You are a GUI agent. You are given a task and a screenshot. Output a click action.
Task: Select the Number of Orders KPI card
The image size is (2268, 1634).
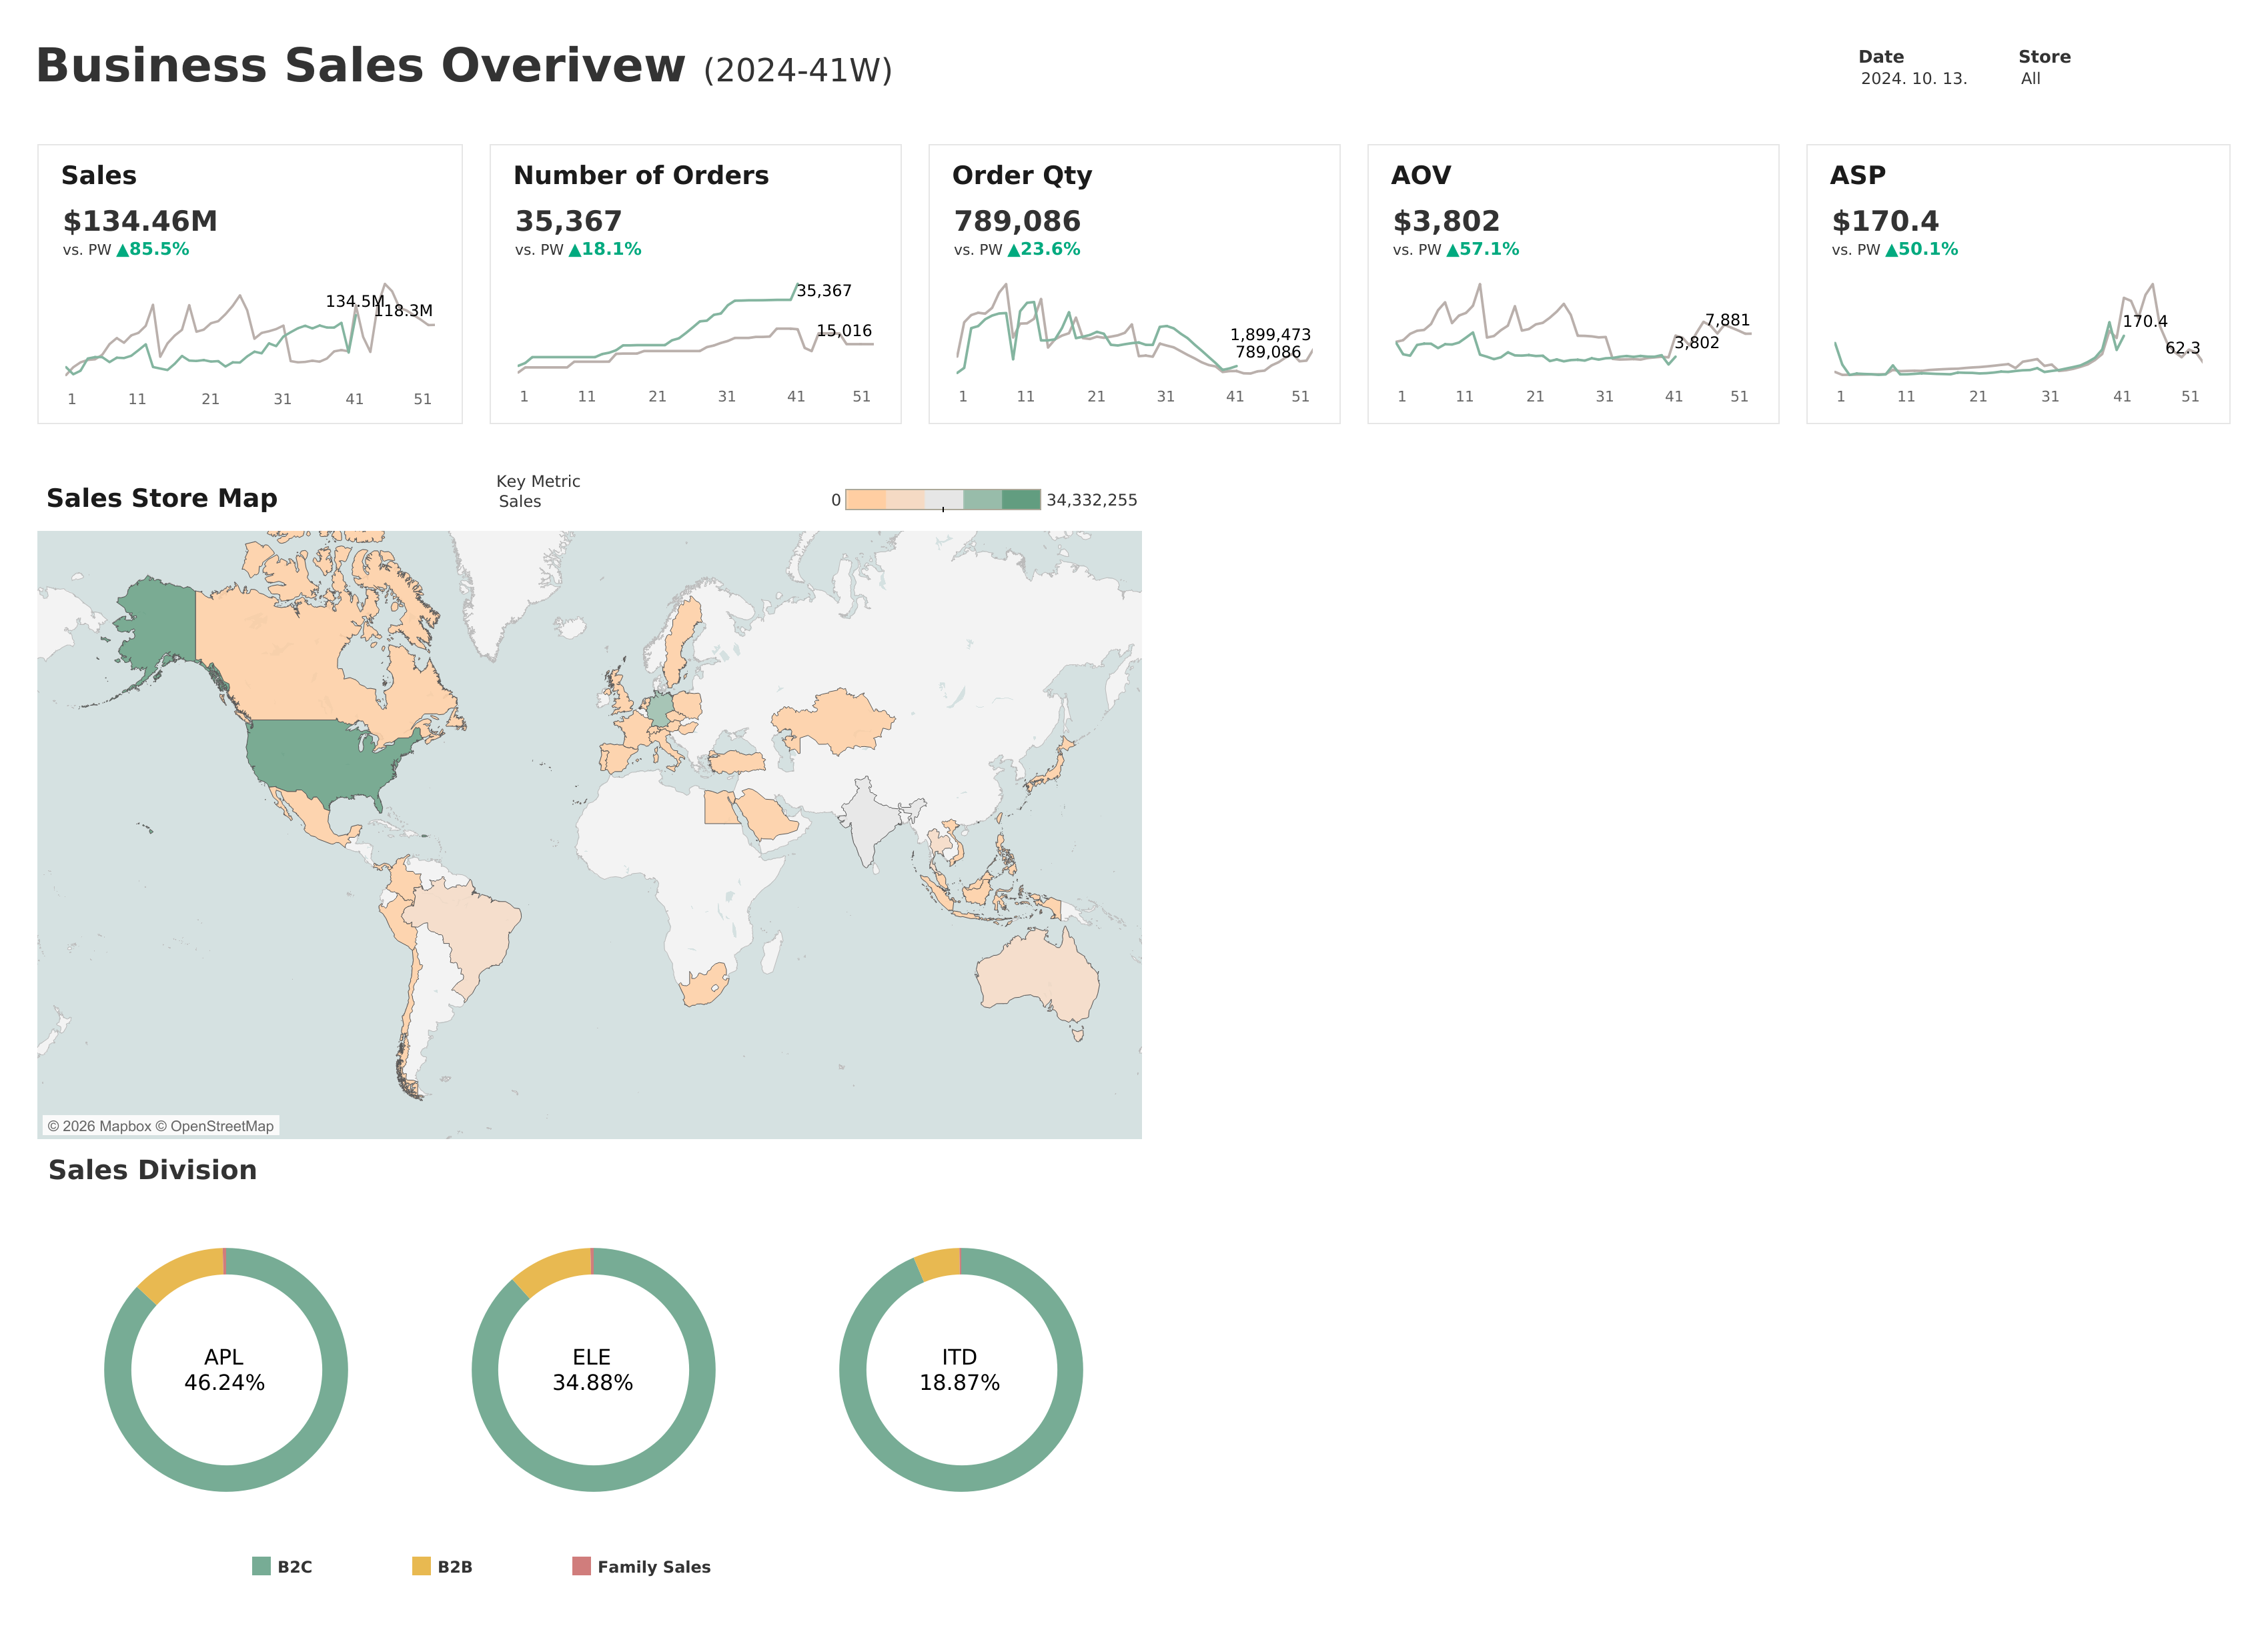(695, 284)
